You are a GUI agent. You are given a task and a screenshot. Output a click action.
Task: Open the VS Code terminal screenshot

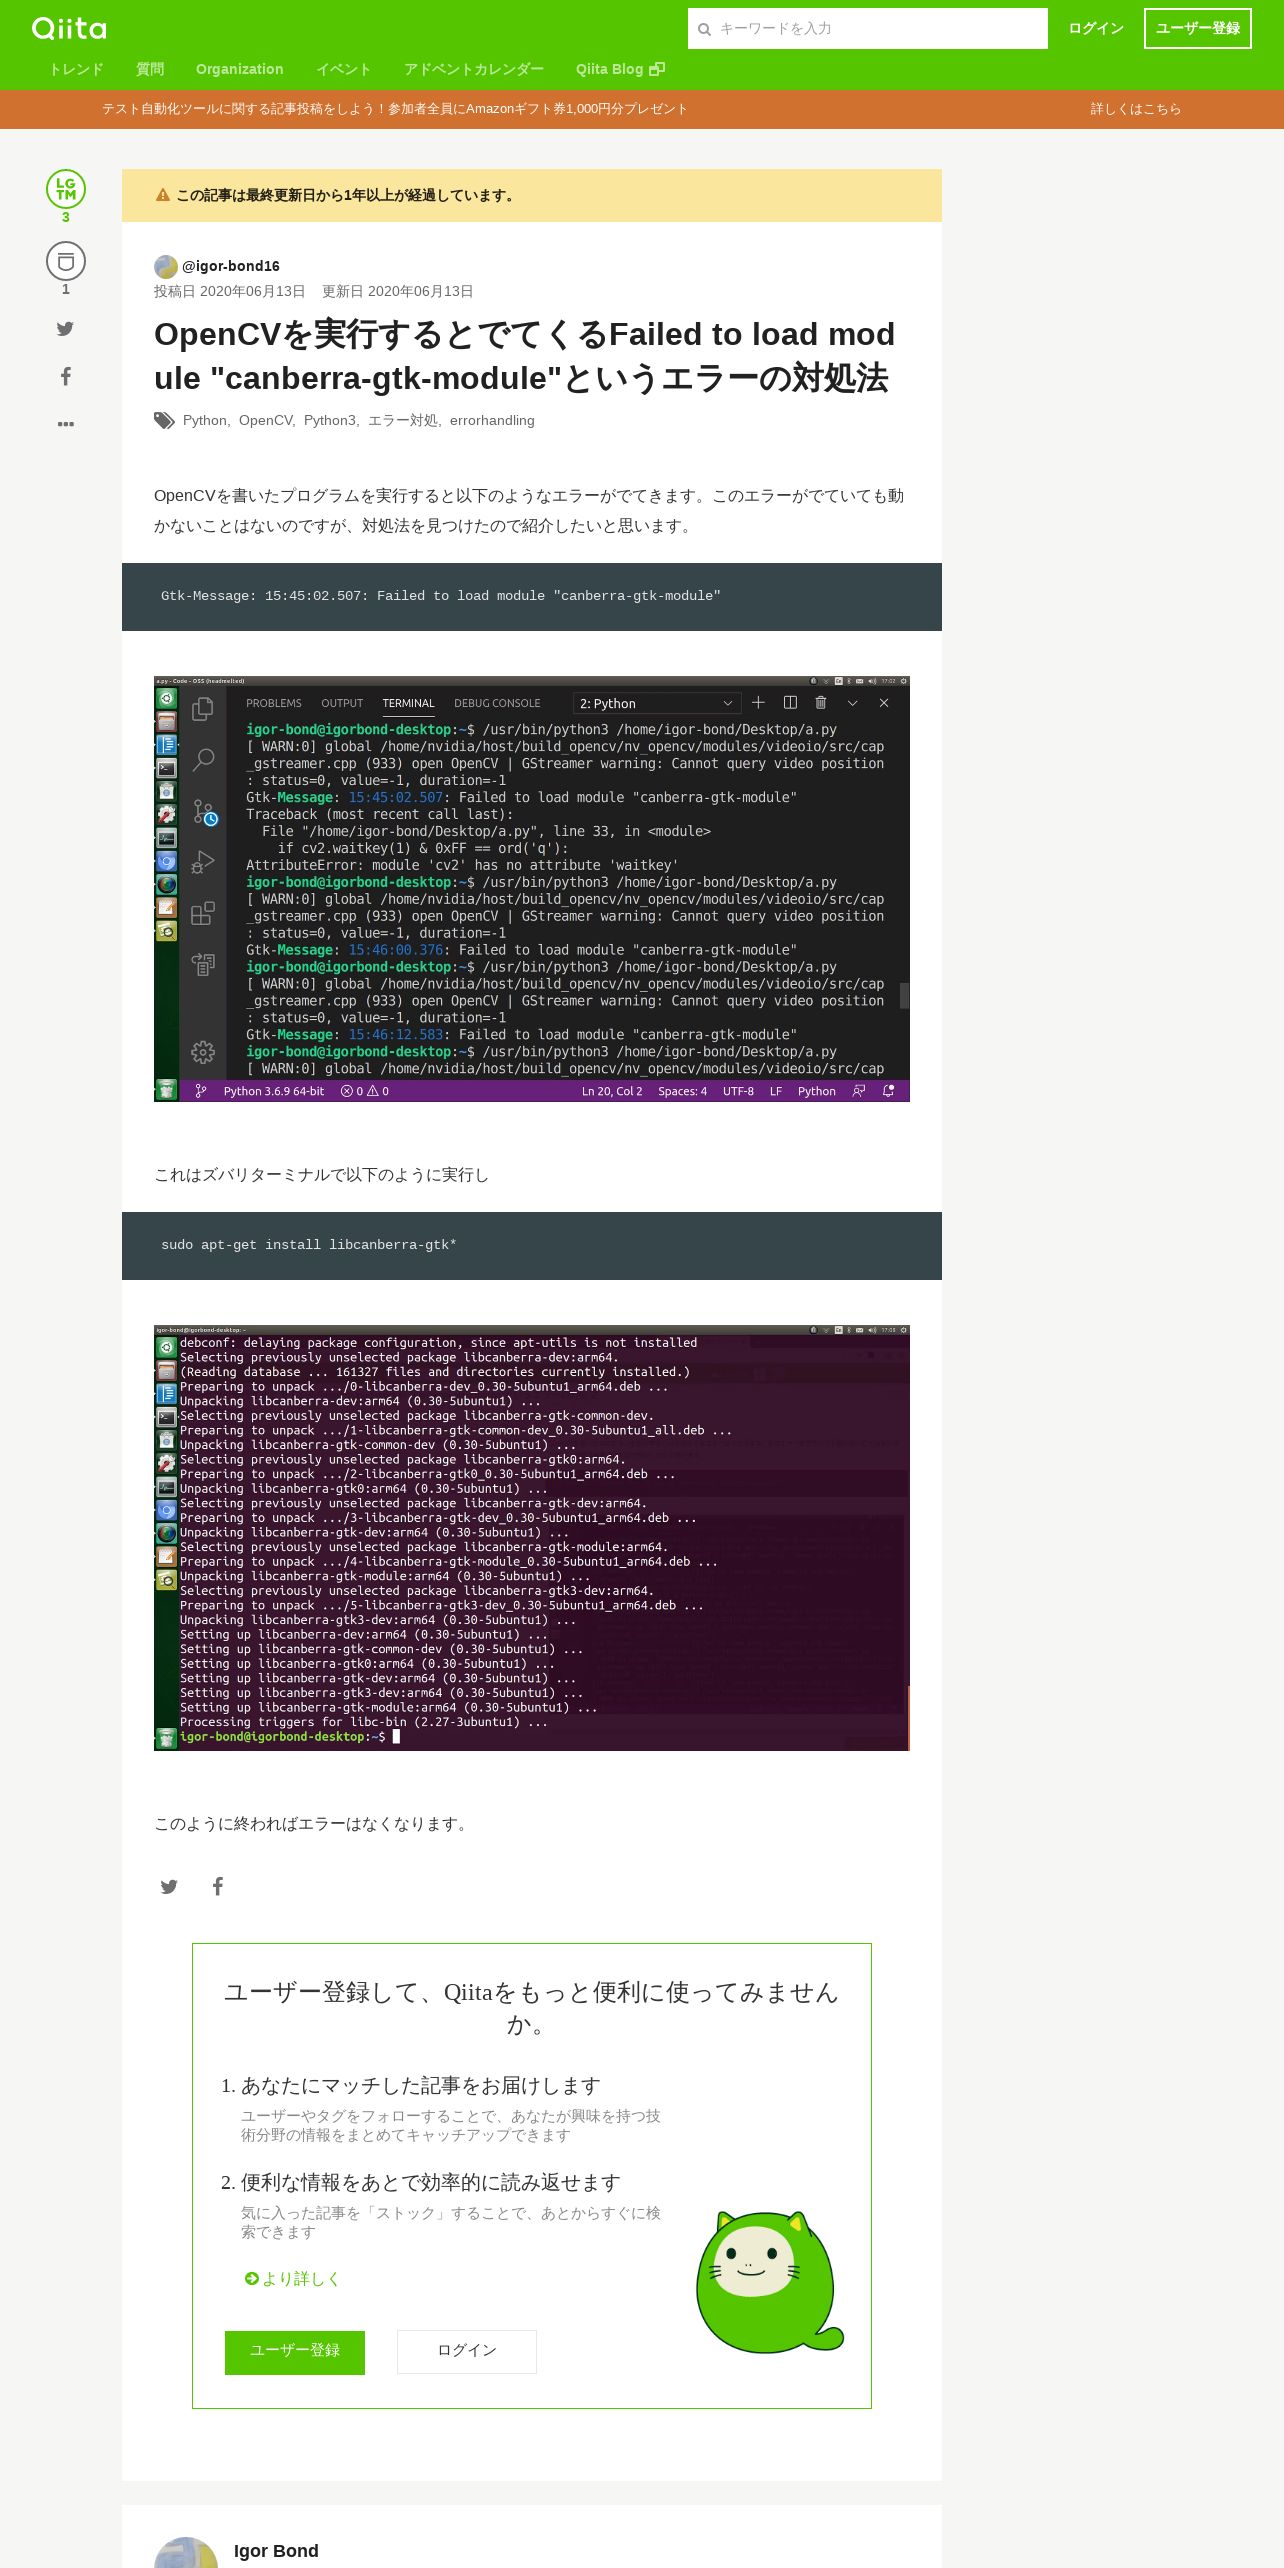point(532,889)
